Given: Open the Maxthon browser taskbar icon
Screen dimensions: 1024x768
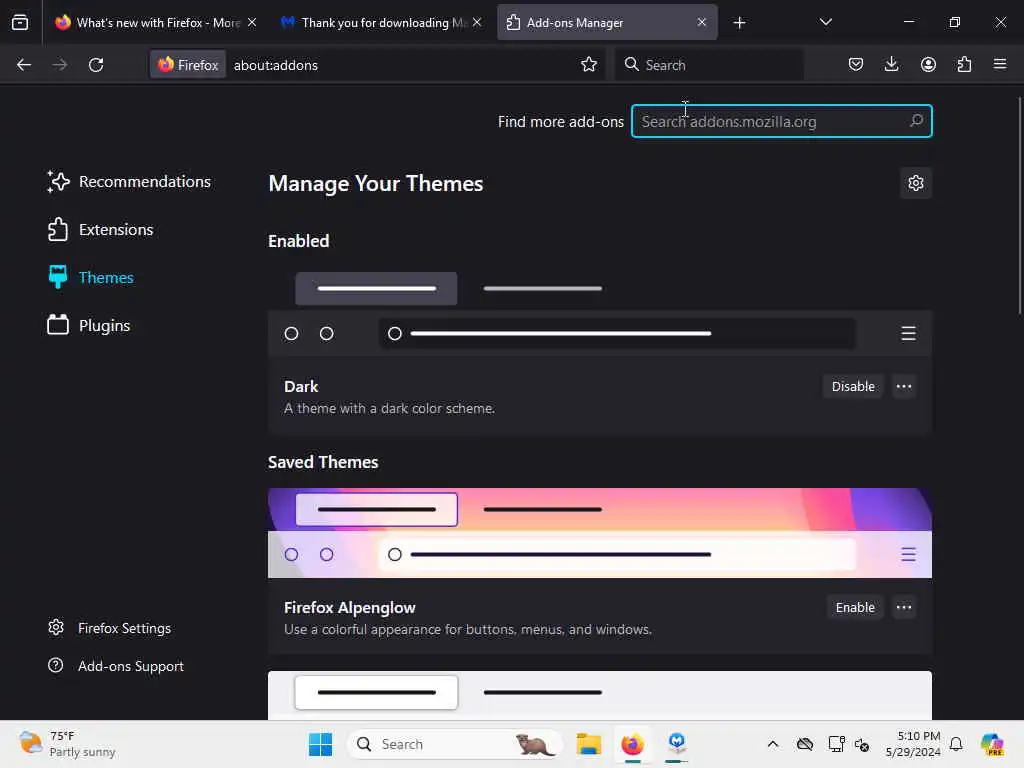Looking at the screenshot, I should click(x=677, y=744).
